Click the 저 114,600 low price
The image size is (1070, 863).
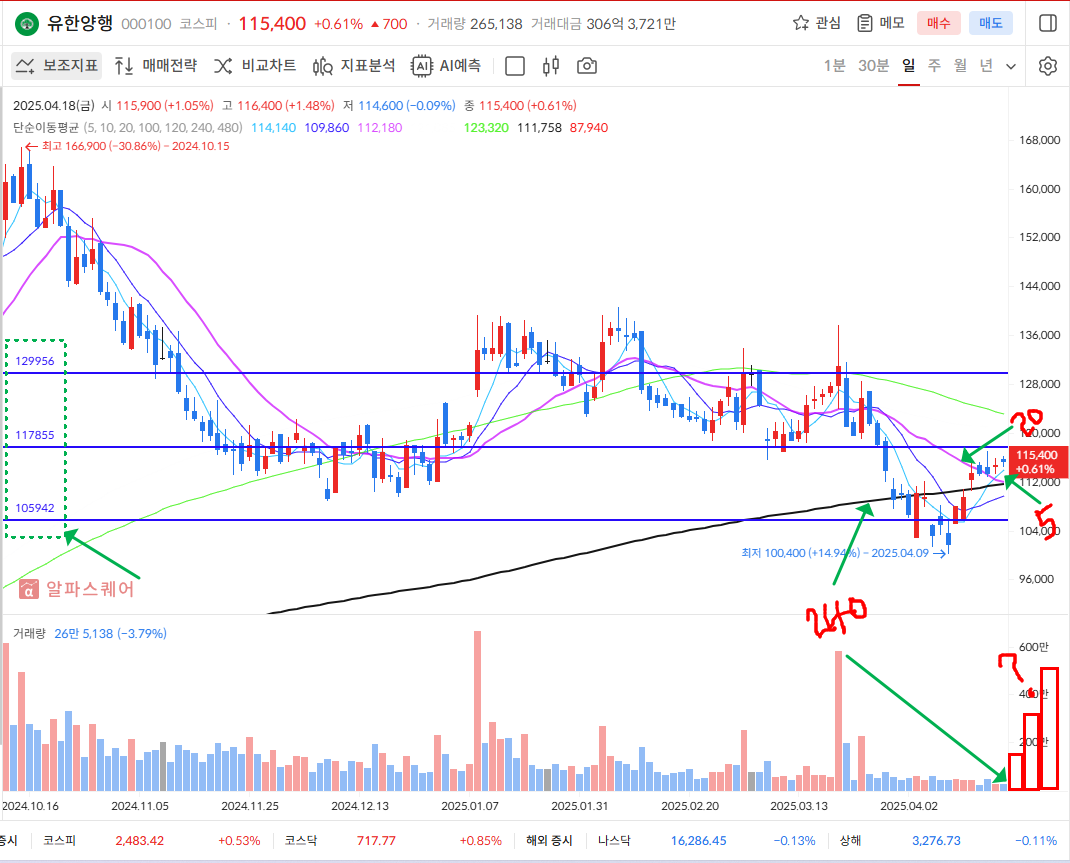pos(399,106)
